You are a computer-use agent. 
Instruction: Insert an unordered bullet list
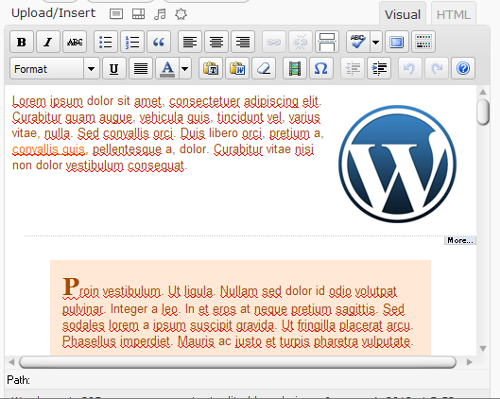coord(106,42)
